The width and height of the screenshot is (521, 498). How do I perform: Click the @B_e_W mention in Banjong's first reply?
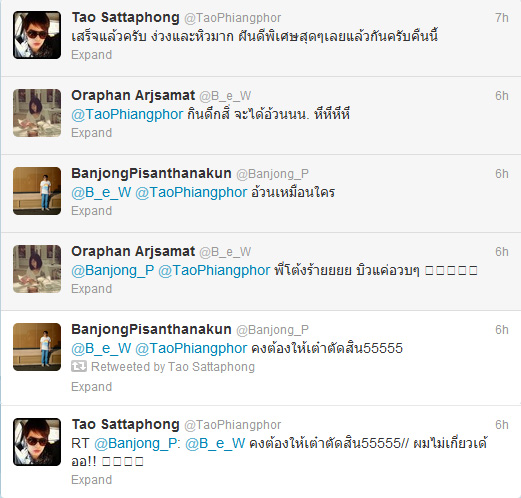click(x=101, y=192)
